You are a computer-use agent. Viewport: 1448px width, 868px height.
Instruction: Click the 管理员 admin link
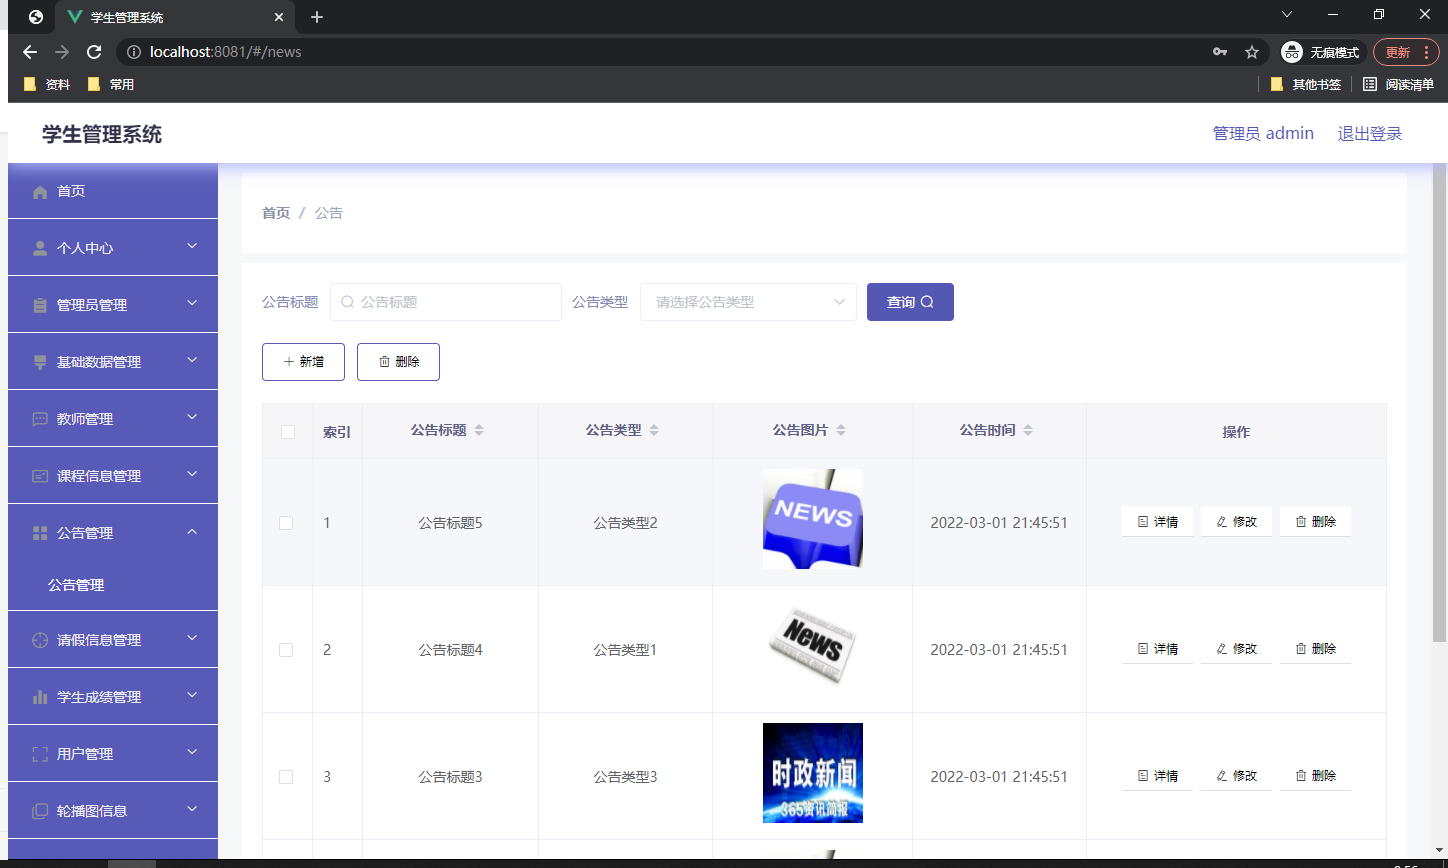1263,134
